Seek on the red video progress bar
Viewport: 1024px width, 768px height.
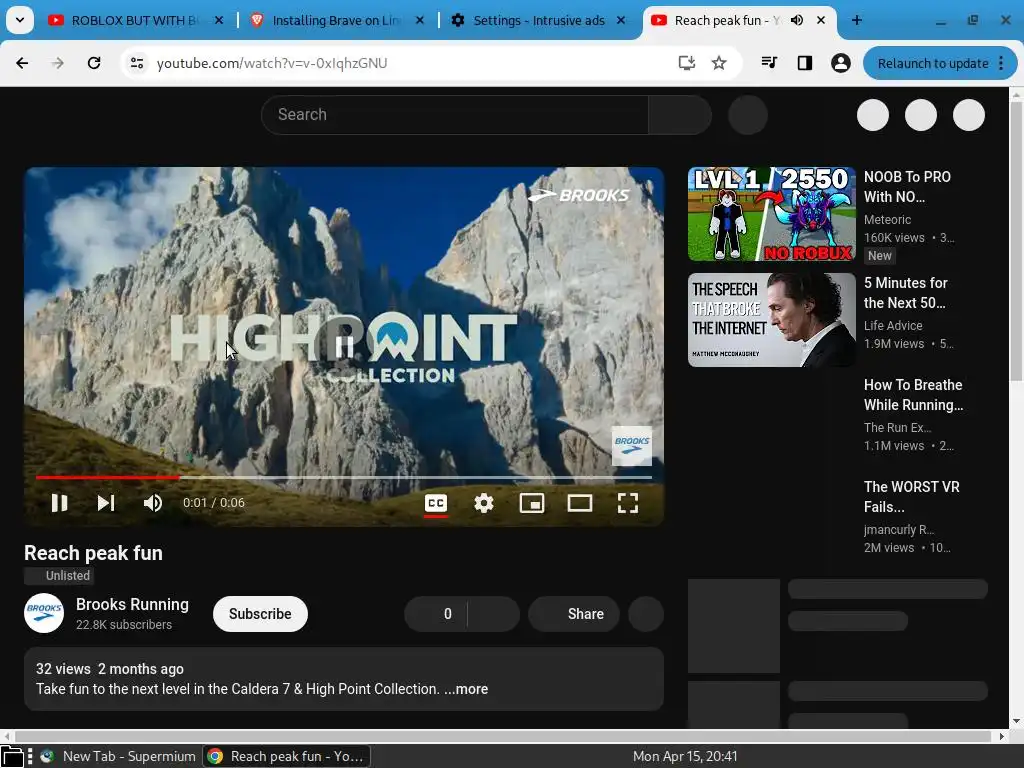(344, 477)
